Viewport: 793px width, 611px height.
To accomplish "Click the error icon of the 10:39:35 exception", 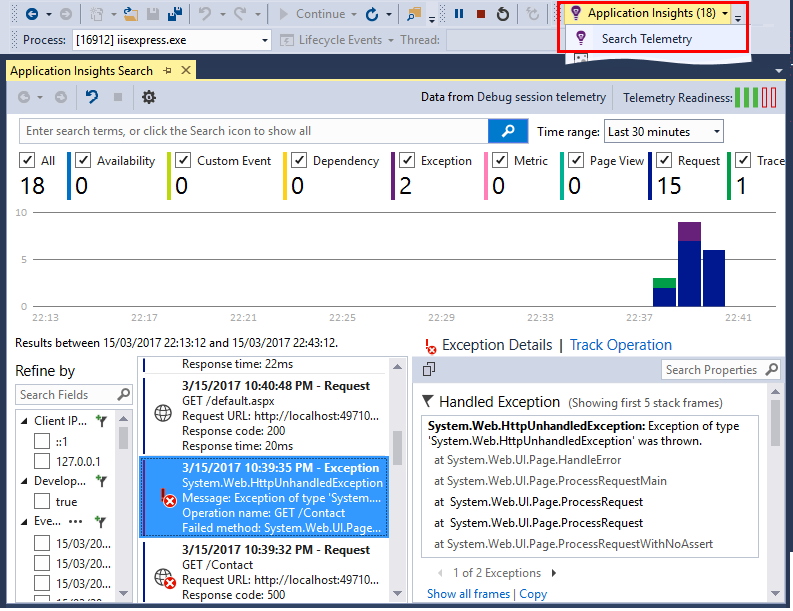I will (168, 498).
